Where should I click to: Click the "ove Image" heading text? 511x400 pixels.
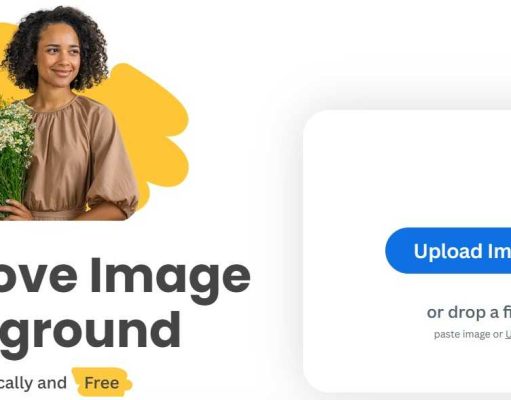124,278
